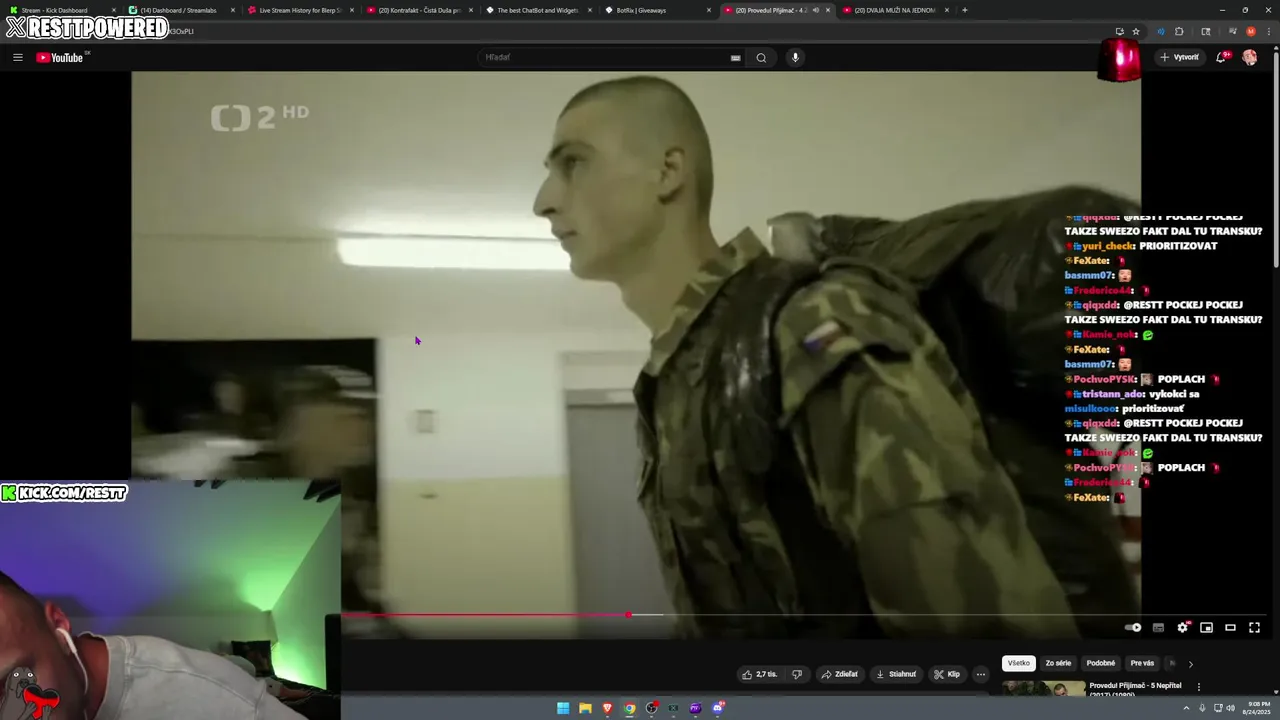Dislike the video with thumbs down

point(797,674)
